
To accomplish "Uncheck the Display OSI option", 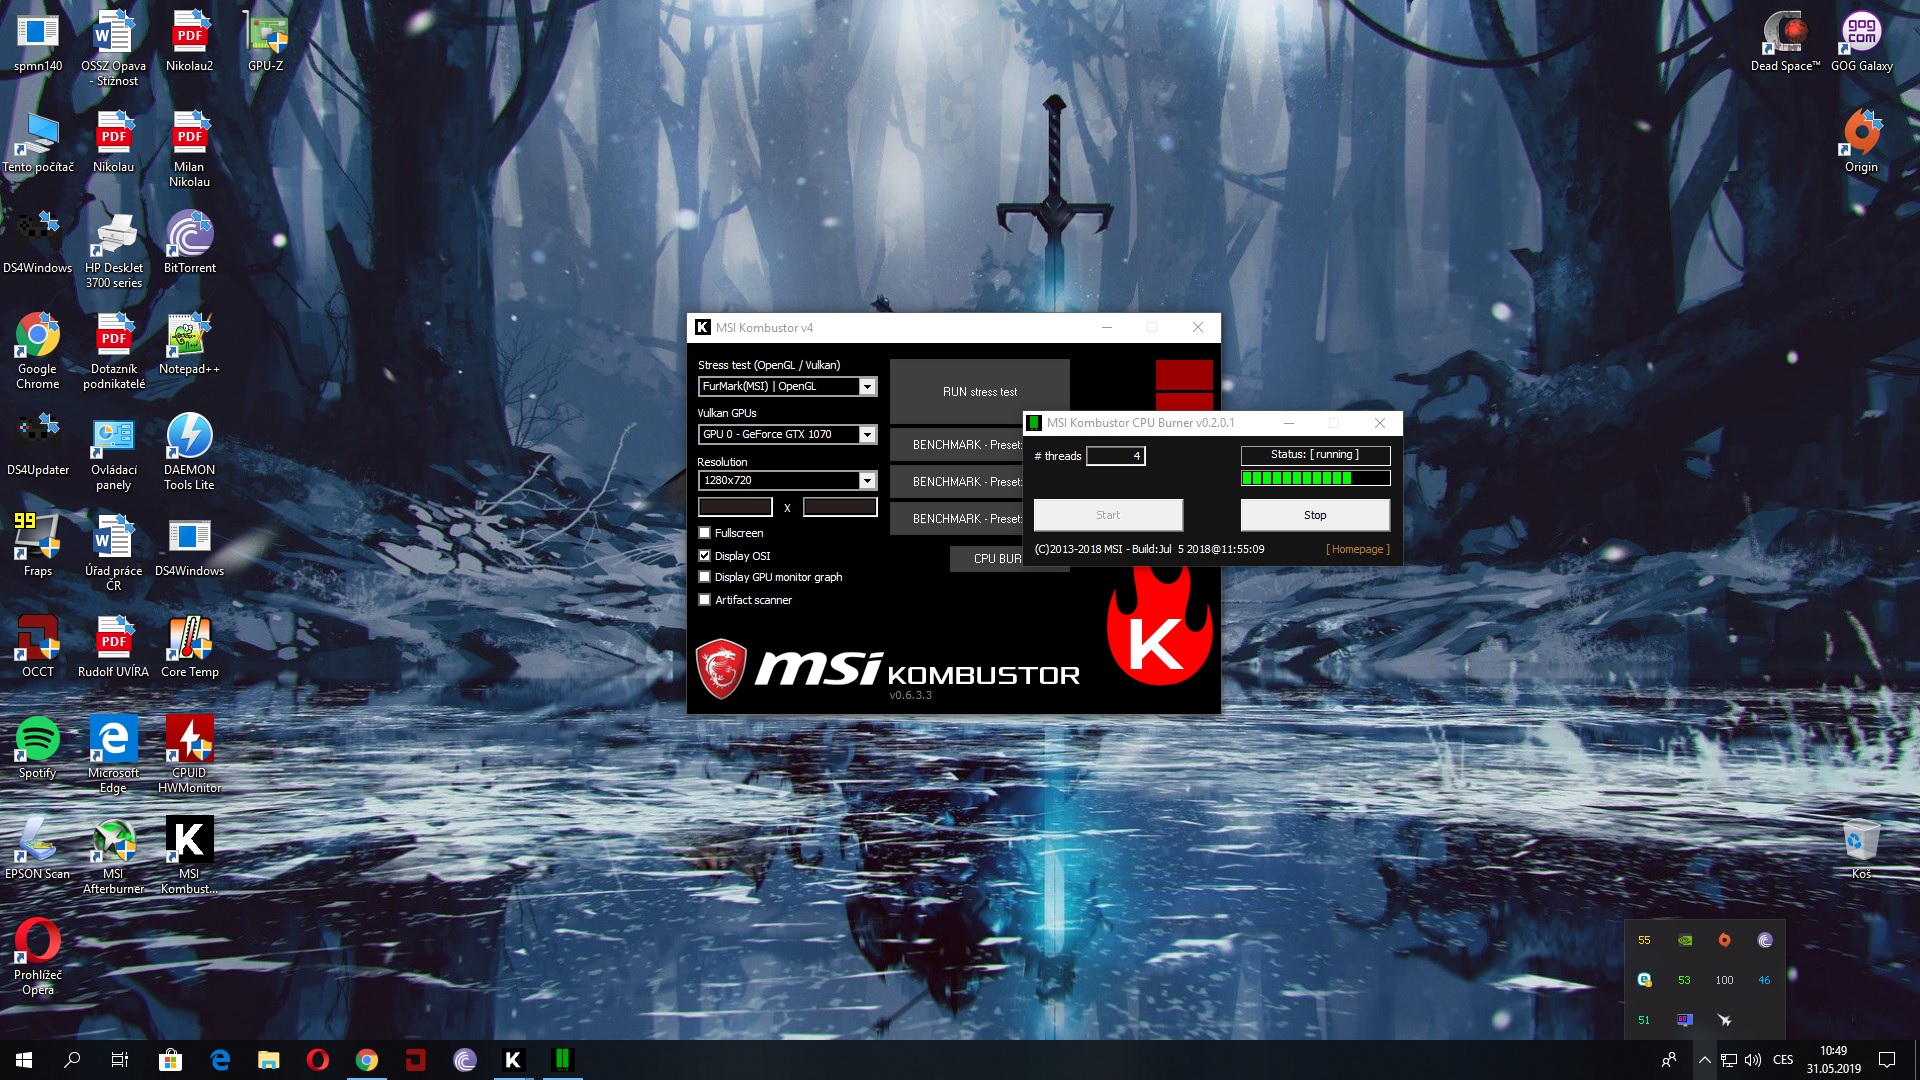I will point(705,556).
